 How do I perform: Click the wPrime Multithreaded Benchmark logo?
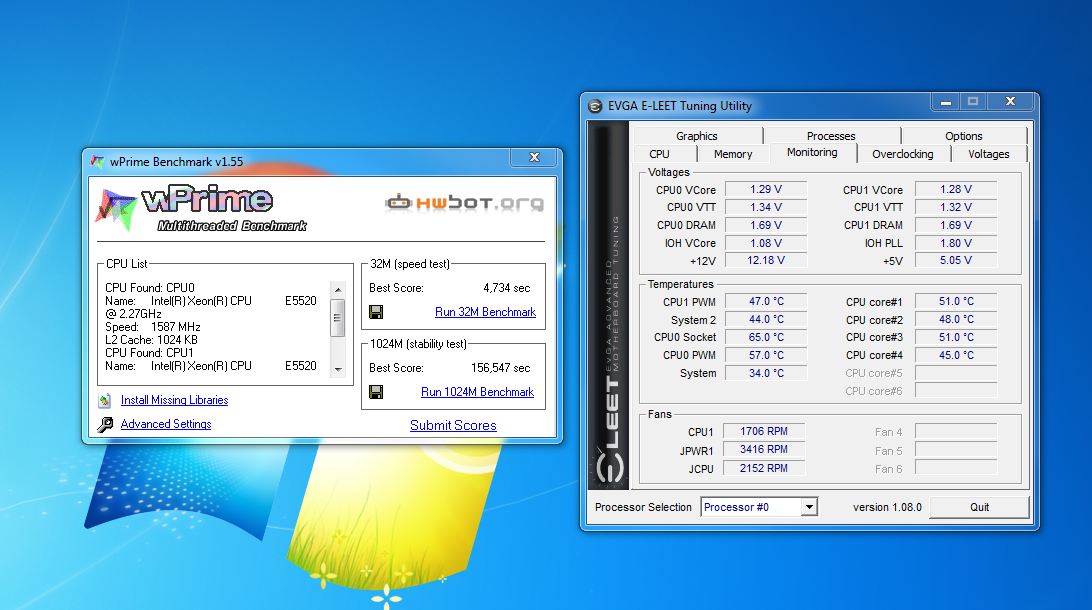coord(203,208)
